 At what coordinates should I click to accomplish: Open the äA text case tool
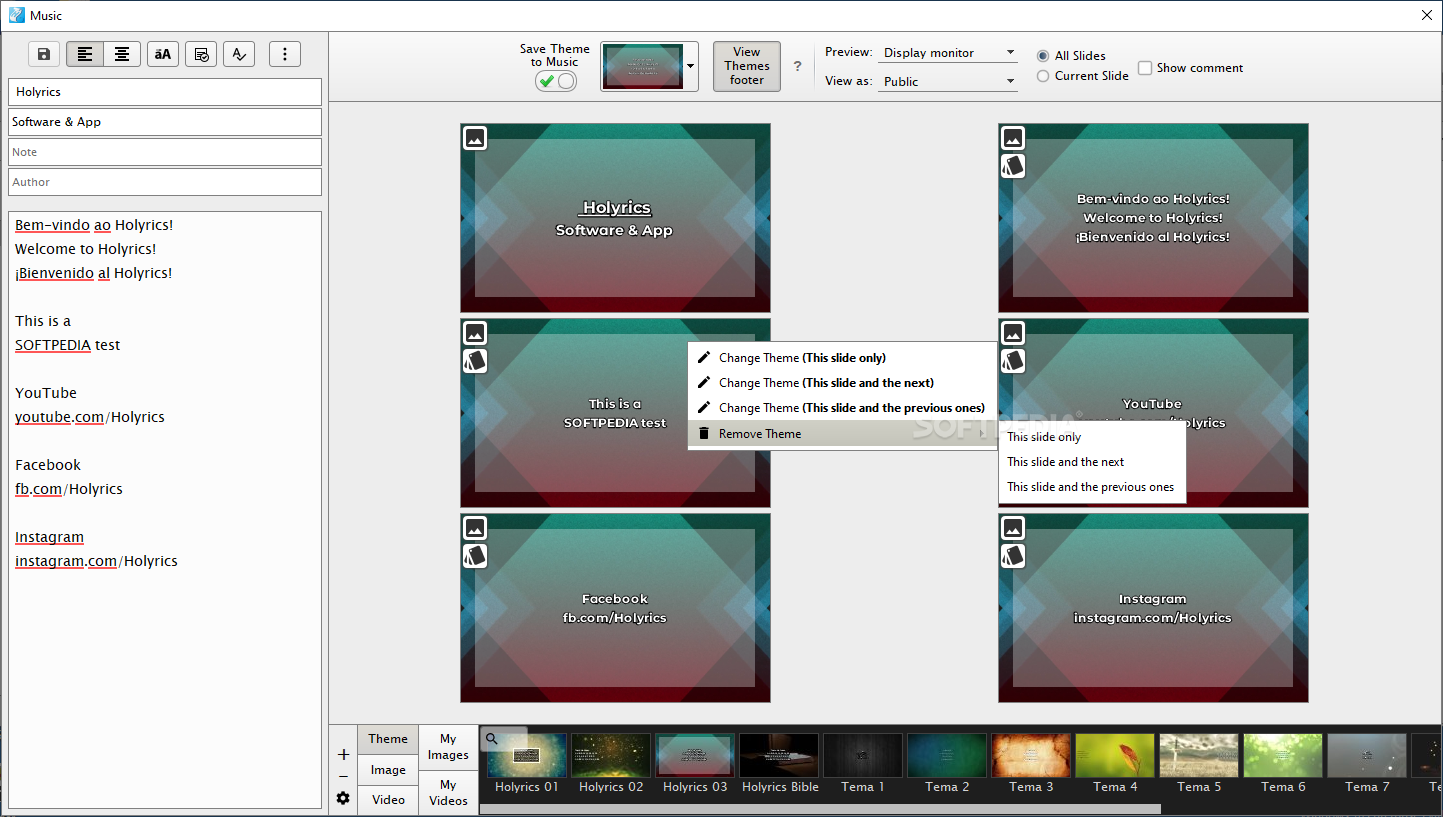[163, 54]
